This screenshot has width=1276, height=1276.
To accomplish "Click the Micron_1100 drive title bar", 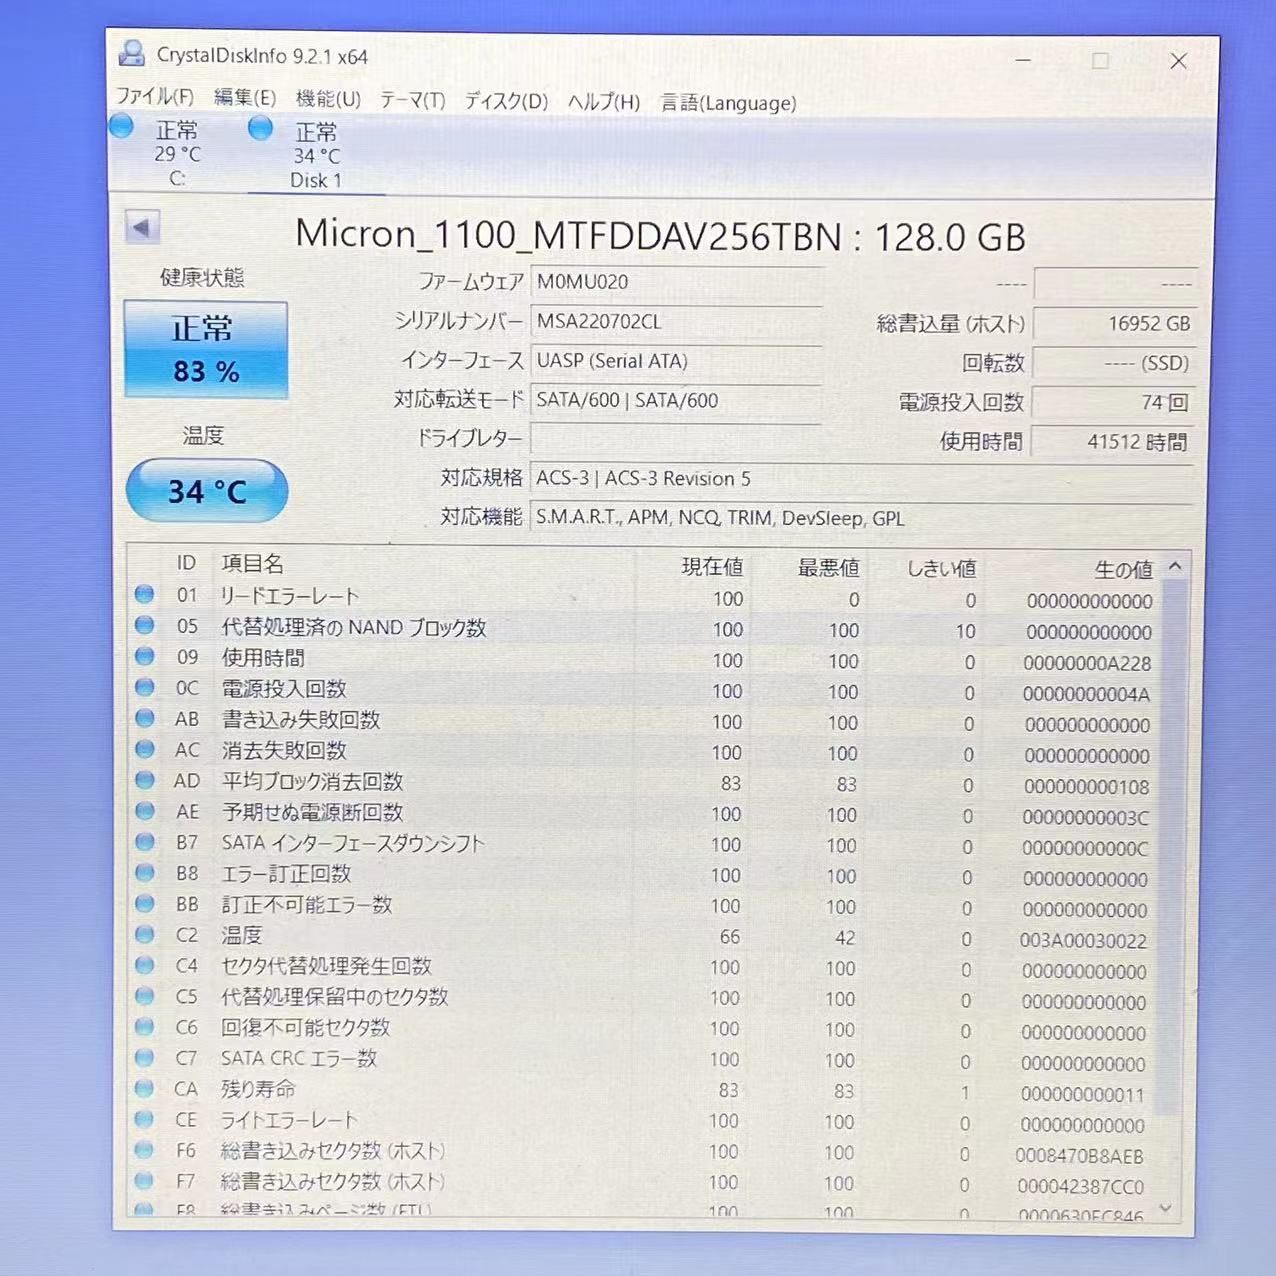I will tap(660, 237).
